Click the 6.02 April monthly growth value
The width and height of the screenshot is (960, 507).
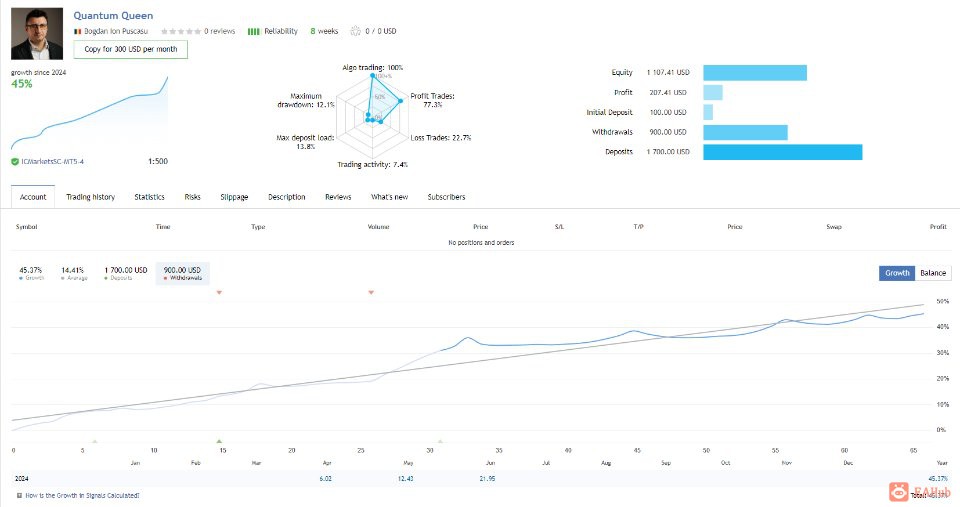(326, 479)
